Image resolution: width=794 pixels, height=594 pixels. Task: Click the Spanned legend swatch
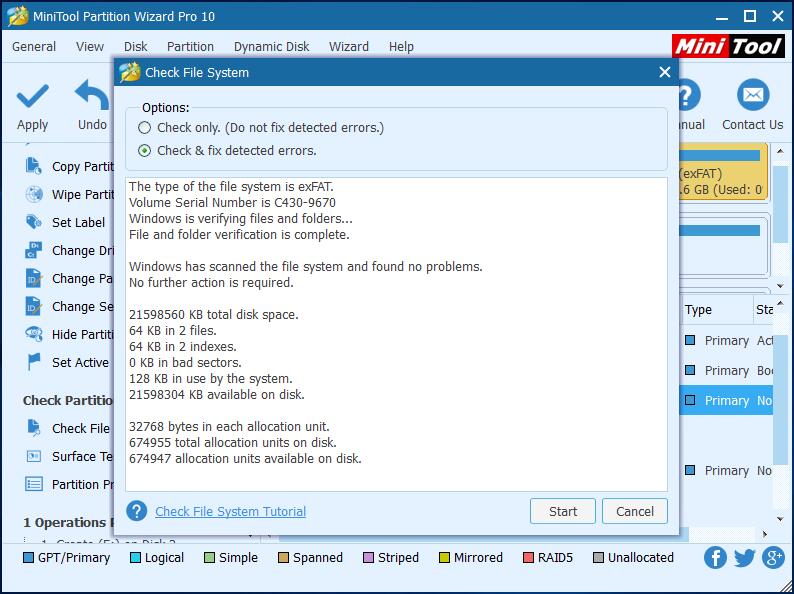[283, 558]
